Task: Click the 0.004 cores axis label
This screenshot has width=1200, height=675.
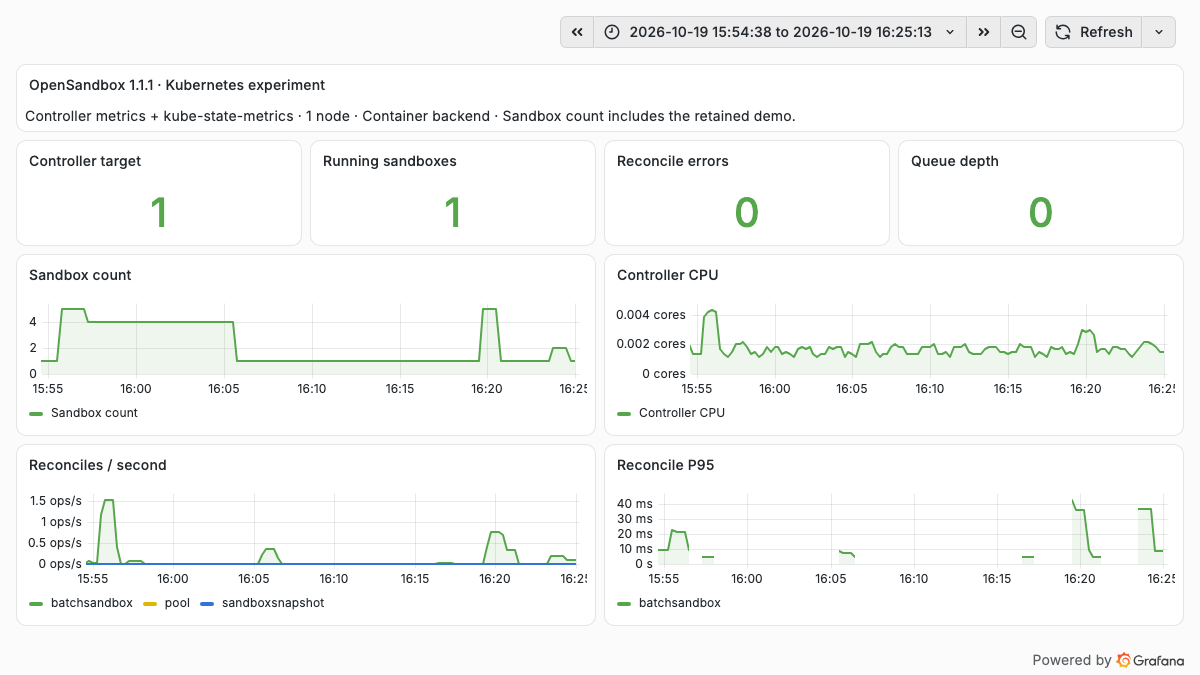Action: (651, 315)
